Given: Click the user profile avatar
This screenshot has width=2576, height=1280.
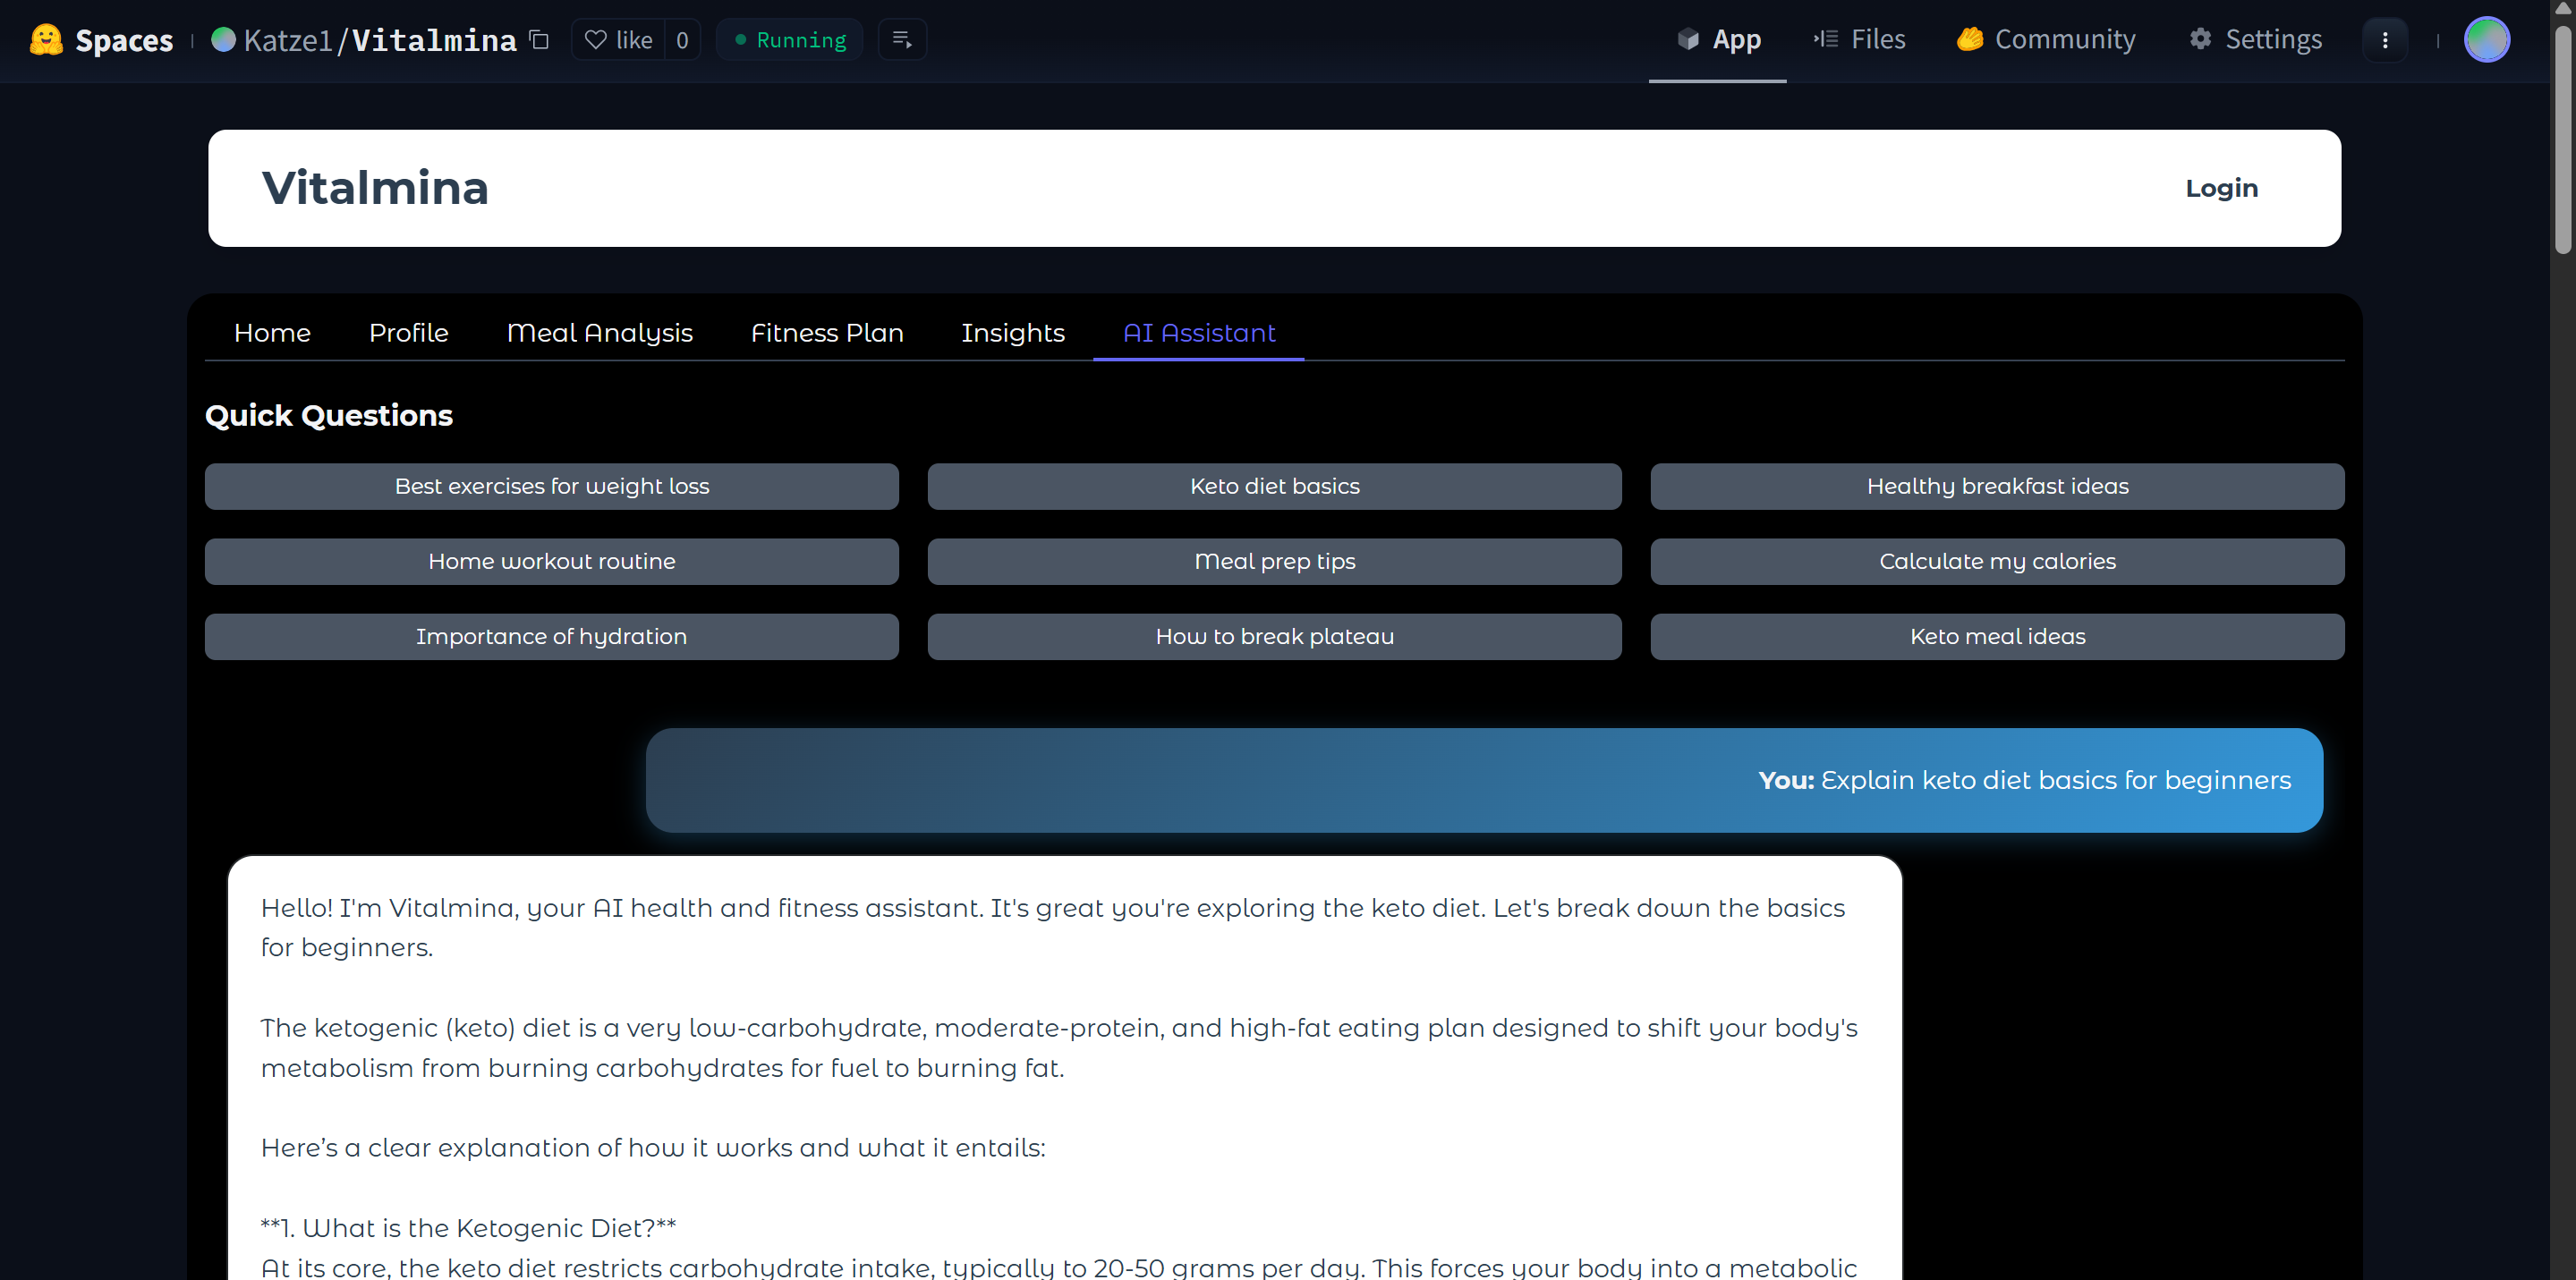Looking at the screenshot, I should (x=2486, y=40).
